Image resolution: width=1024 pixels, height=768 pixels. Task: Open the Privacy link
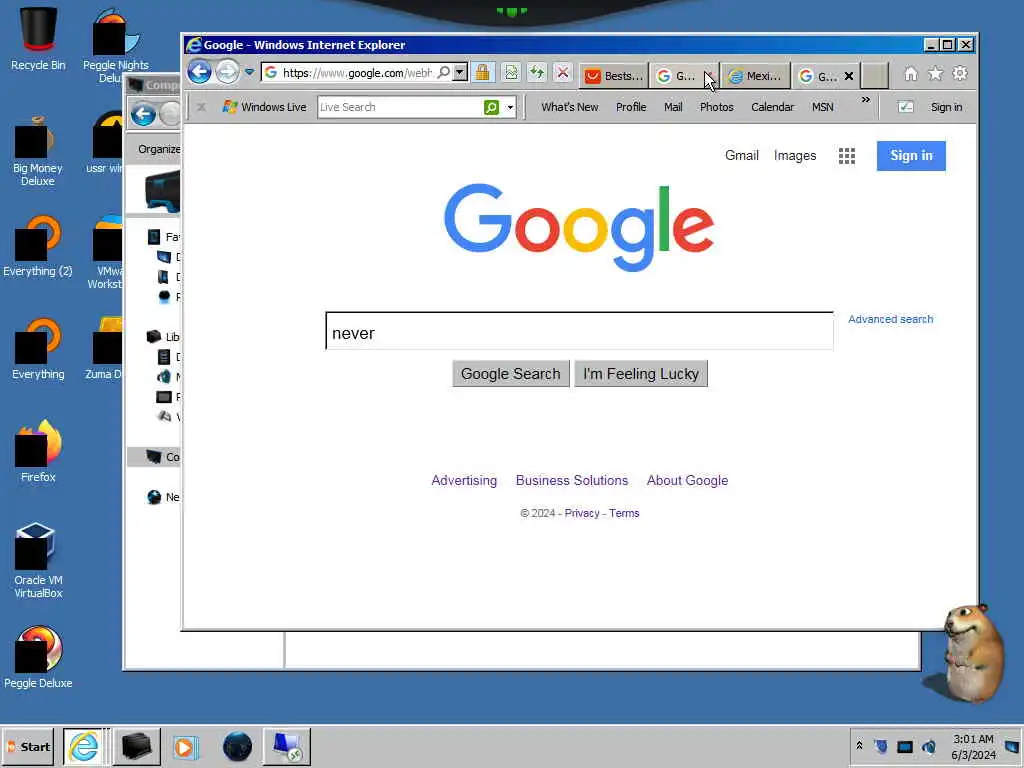click(x=581, y=513)
